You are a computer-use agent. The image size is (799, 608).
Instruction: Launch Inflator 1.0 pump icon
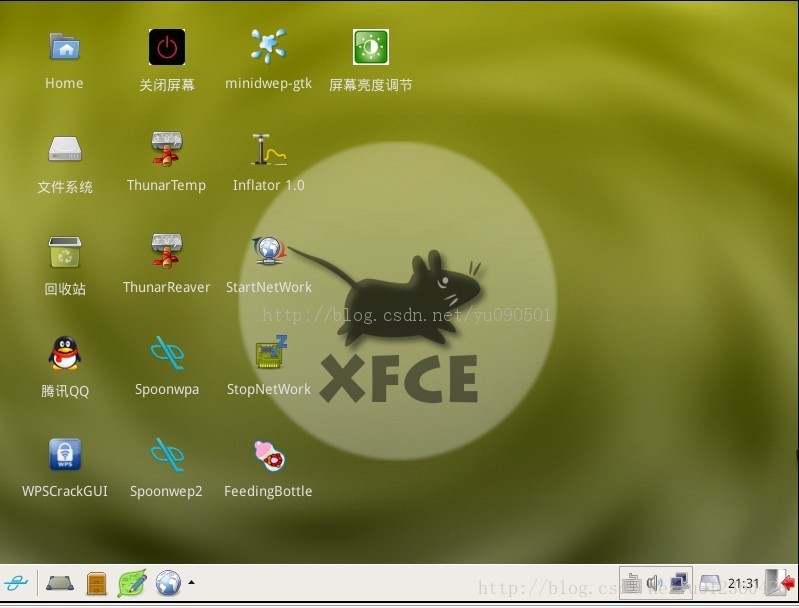tap(269, 149)
